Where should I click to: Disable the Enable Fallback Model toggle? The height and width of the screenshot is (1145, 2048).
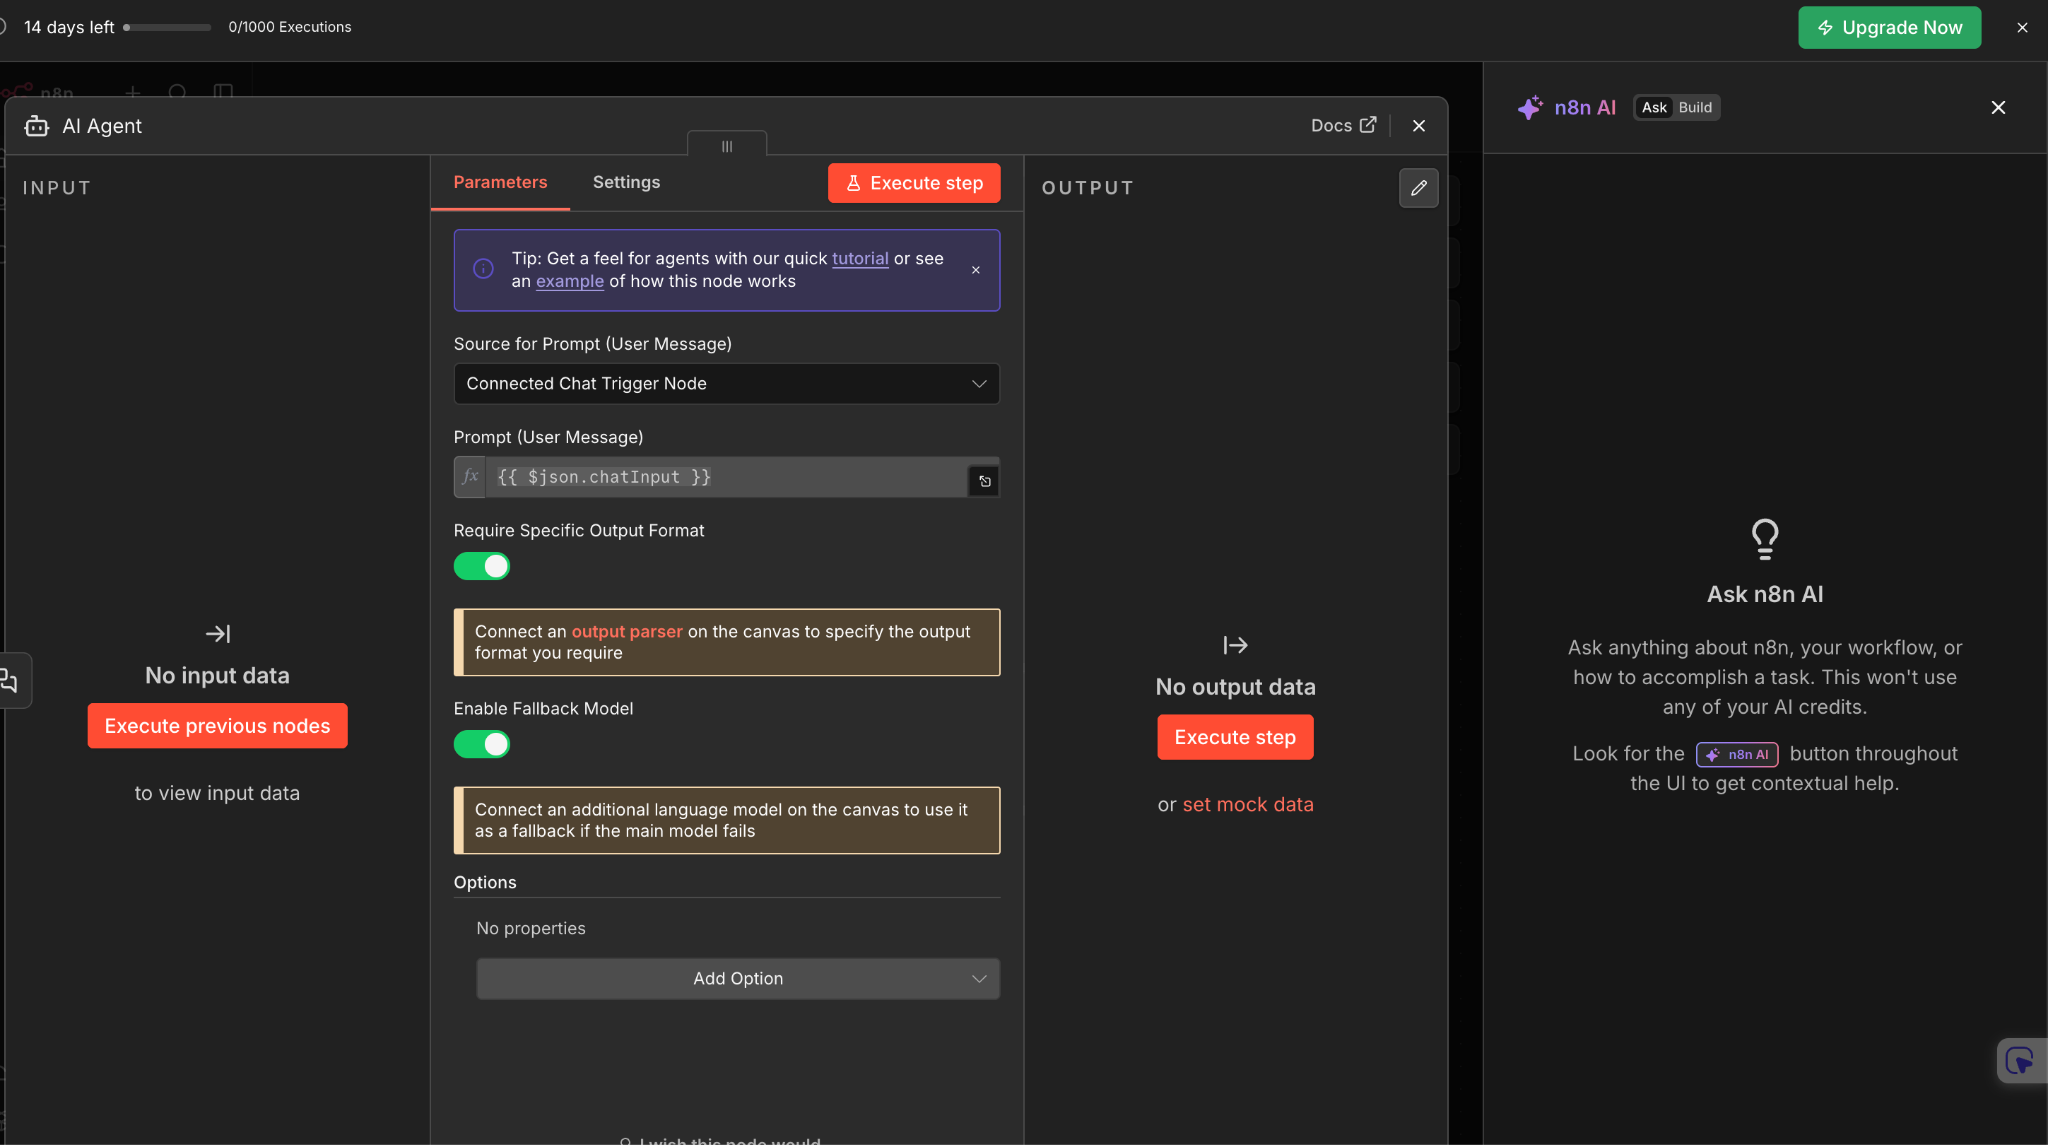click(x=482, y=744)
